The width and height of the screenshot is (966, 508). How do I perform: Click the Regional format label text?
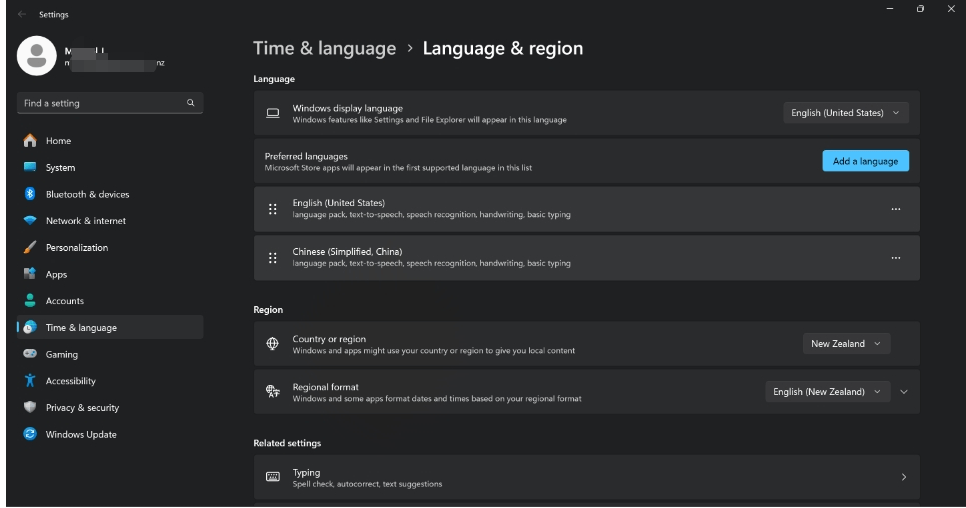point(325,387)
